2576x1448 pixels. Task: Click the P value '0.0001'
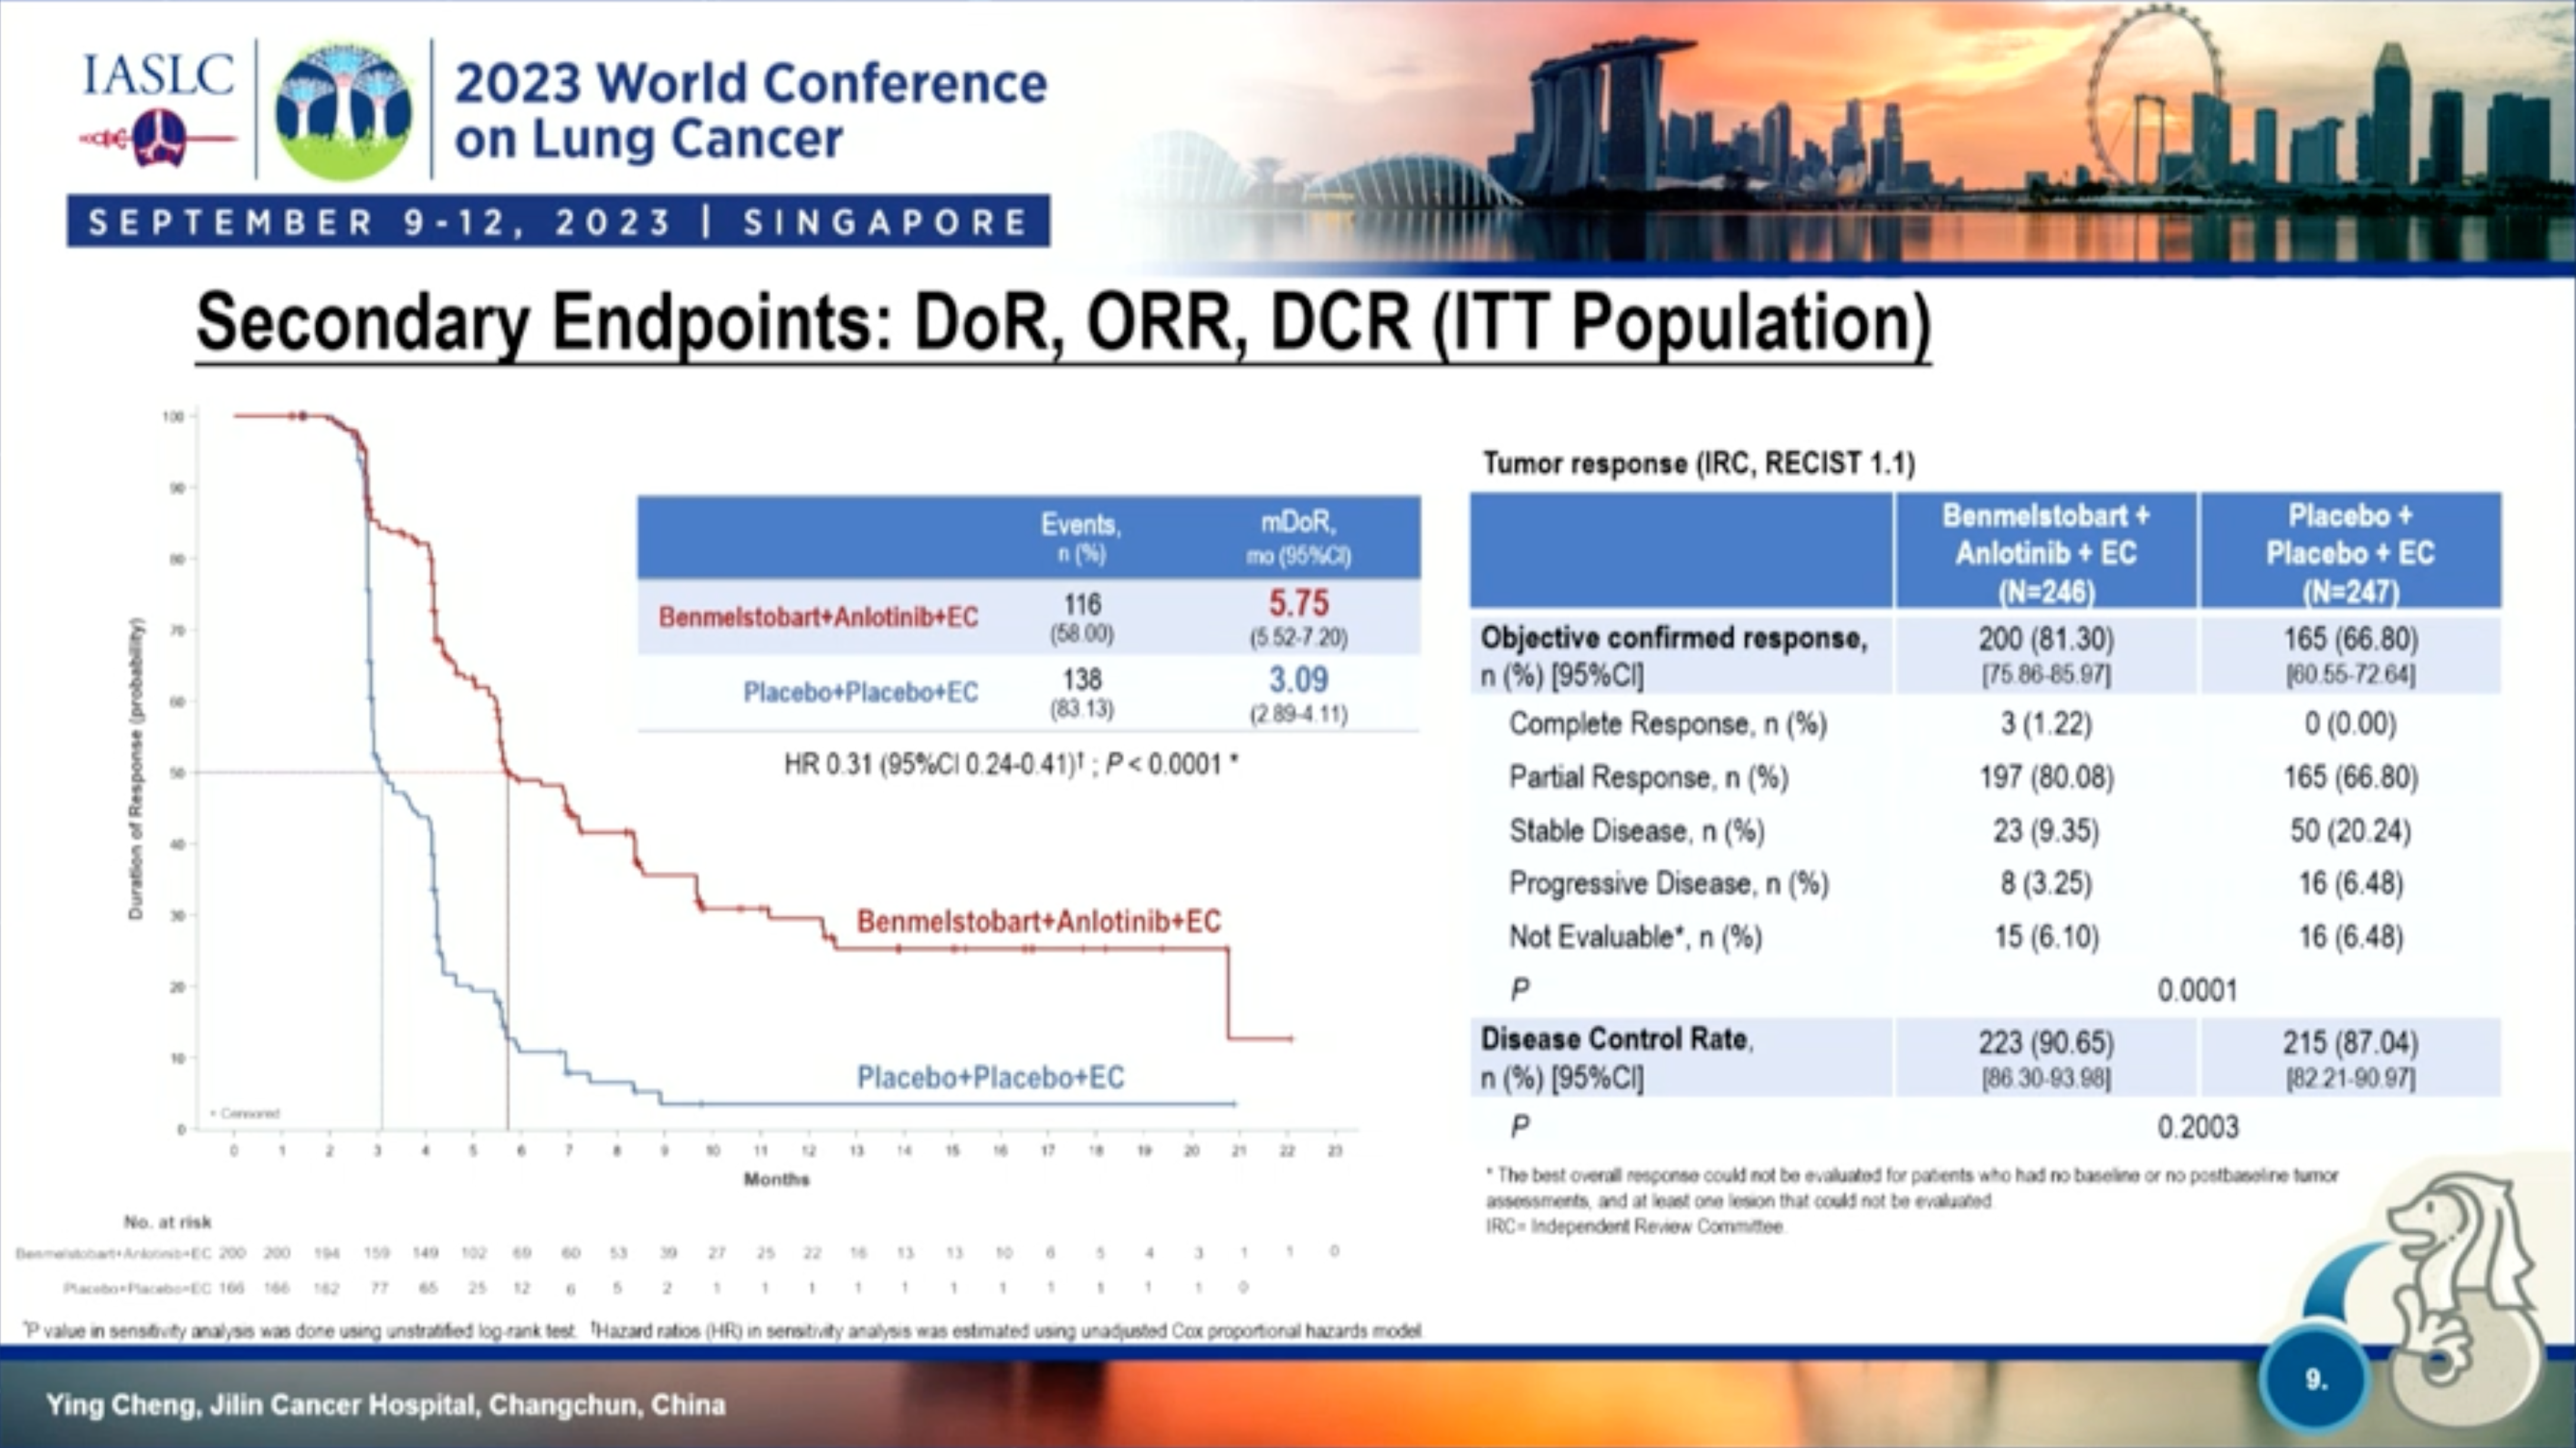point(2197,991)
